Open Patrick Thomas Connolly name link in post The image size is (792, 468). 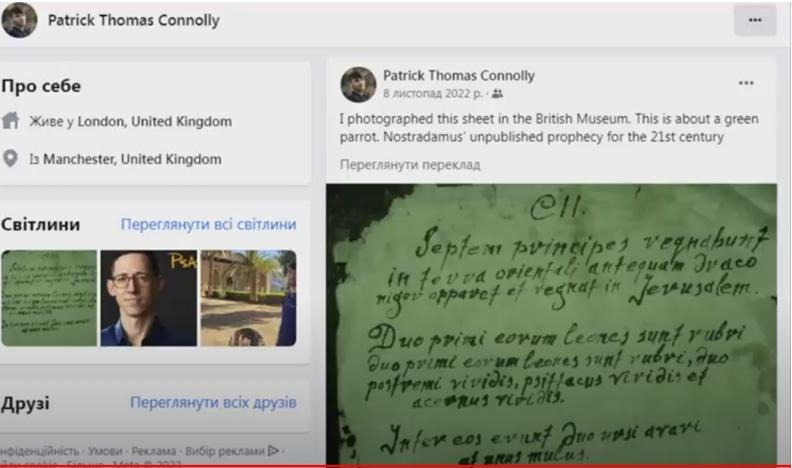[x=459, y=76]
